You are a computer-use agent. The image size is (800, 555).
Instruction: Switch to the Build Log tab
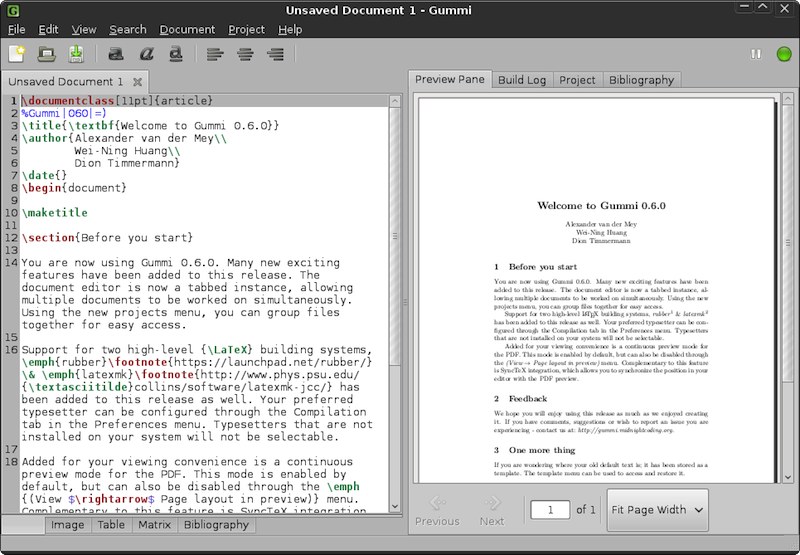(x=522, y=80)
